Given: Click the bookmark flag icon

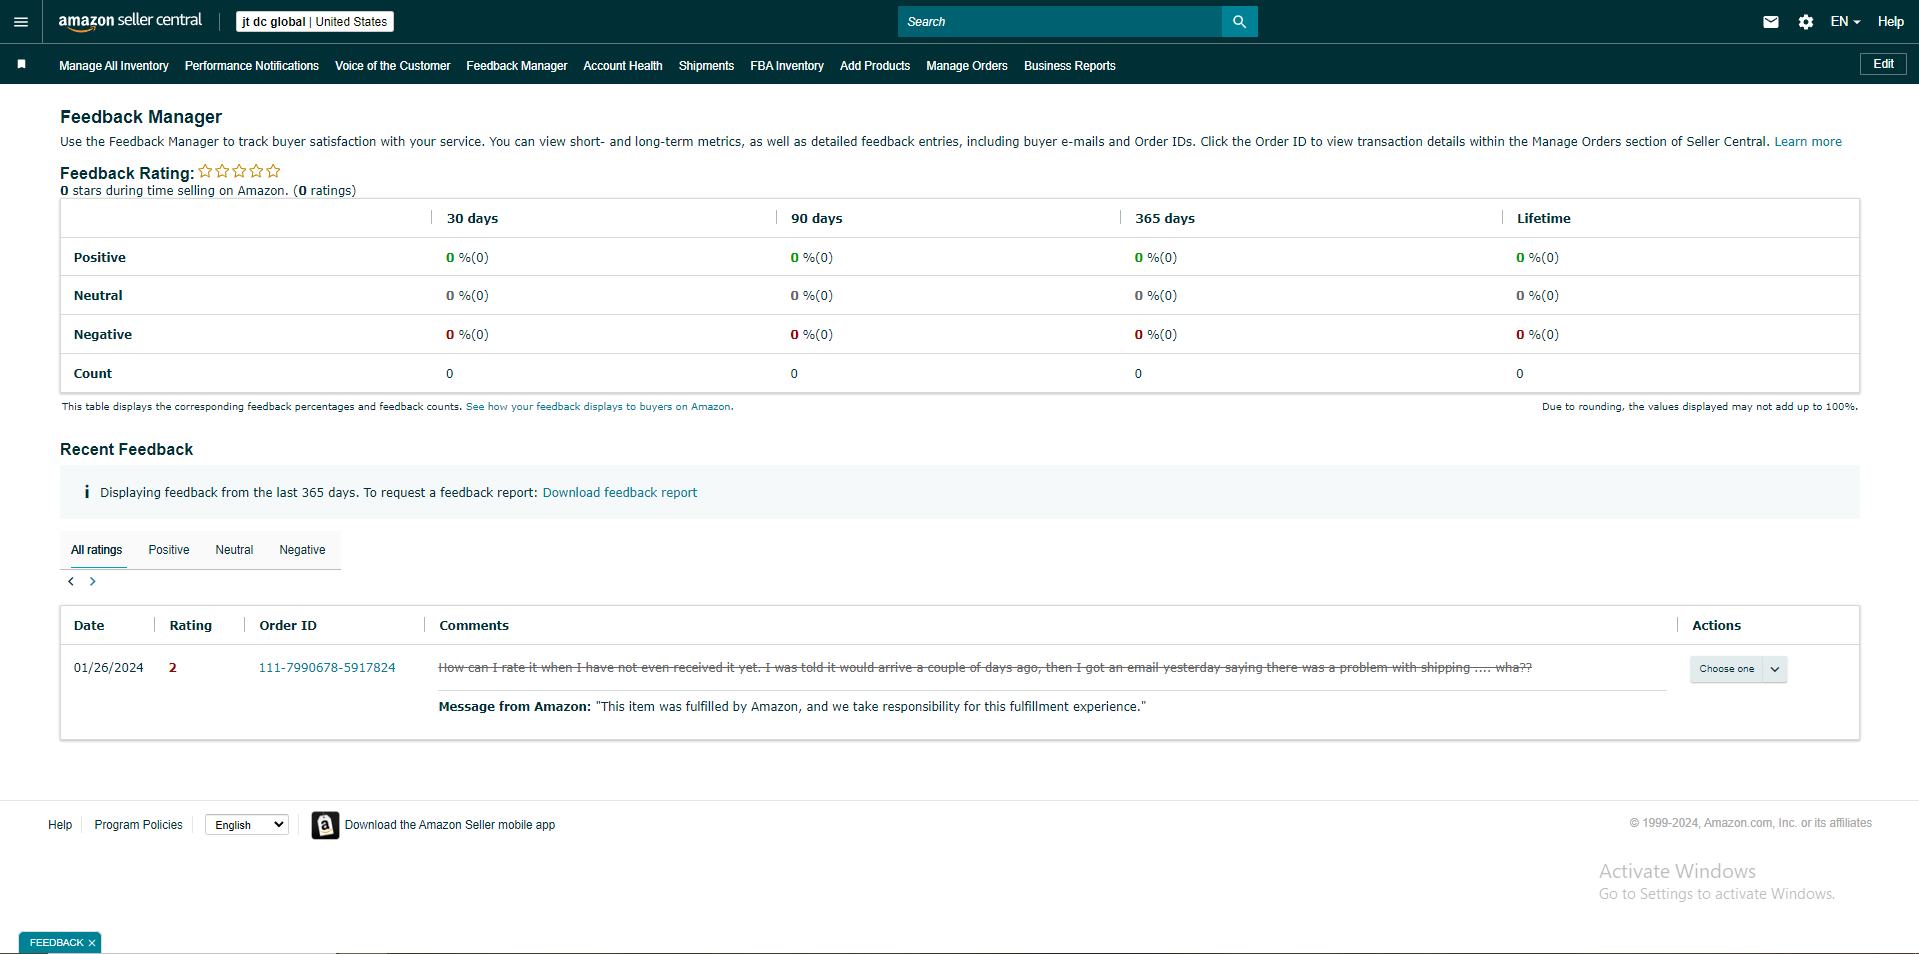Looking at the screenshot, I should (21, 64).
